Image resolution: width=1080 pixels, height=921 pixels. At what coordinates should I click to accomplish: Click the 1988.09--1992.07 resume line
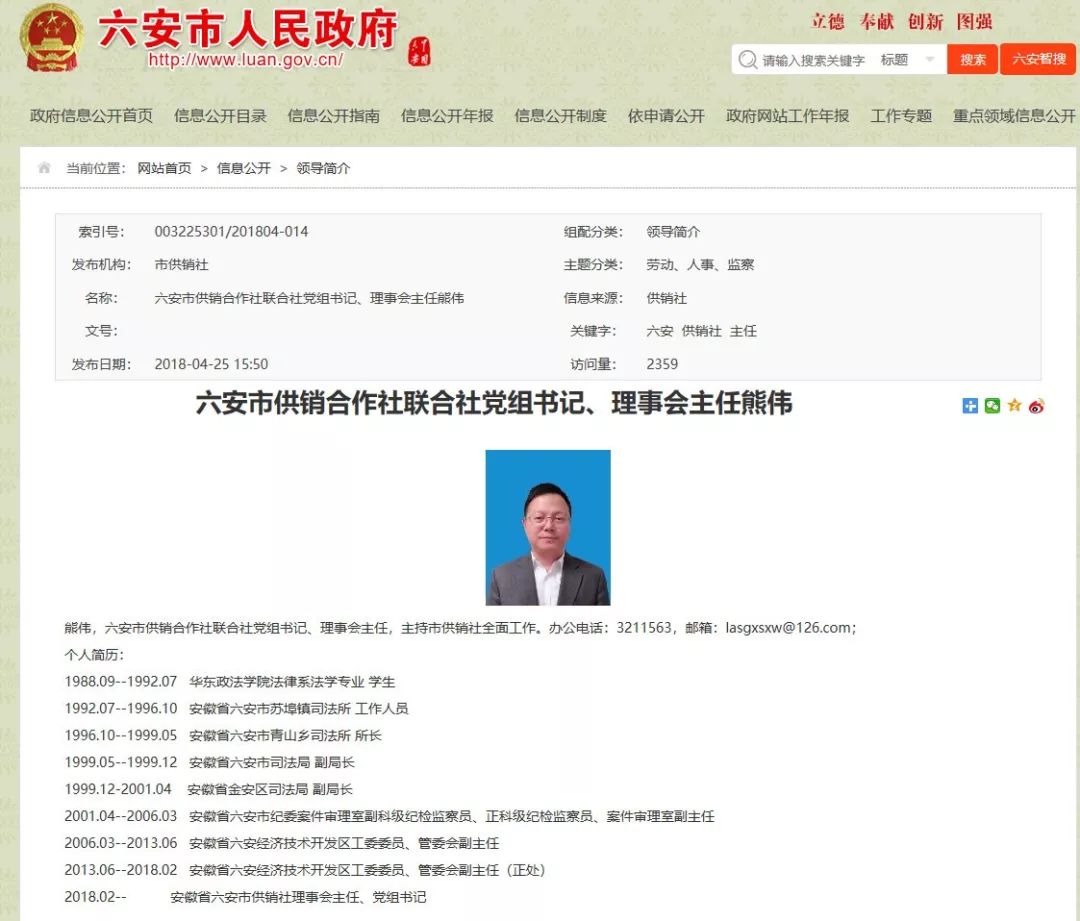pos(230,682)
